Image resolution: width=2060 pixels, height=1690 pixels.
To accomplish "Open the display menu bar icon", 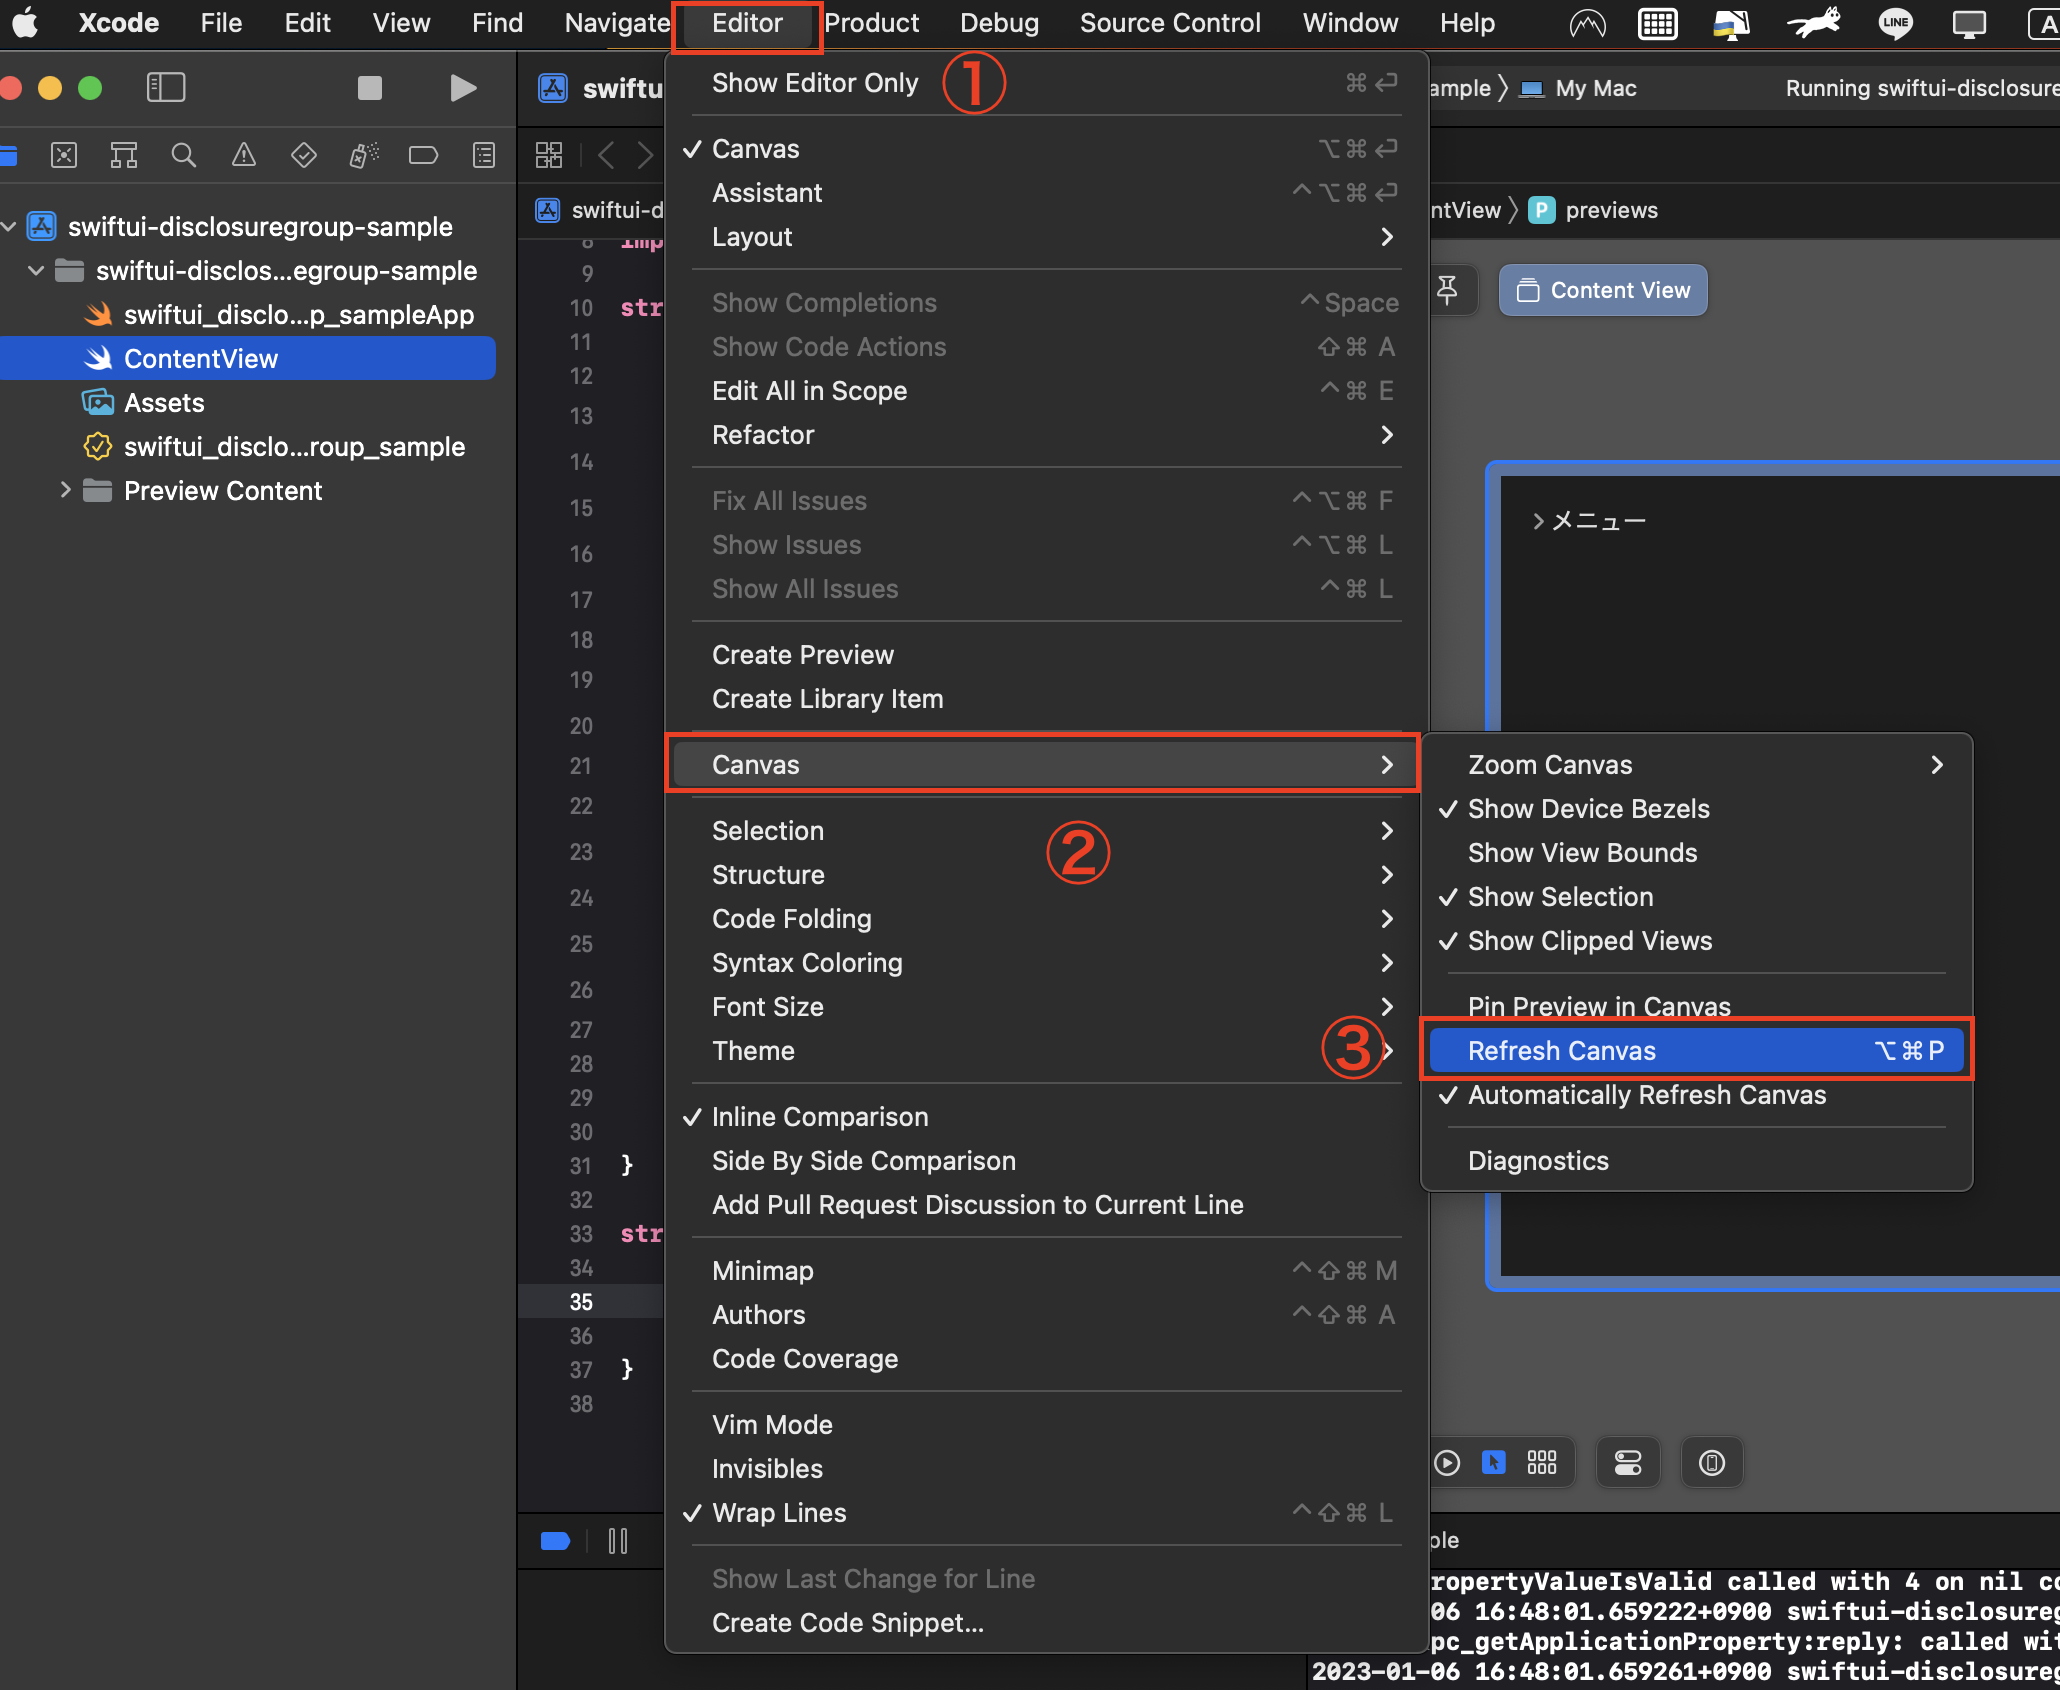I will pyautogui.click(x=1969, y=23).
